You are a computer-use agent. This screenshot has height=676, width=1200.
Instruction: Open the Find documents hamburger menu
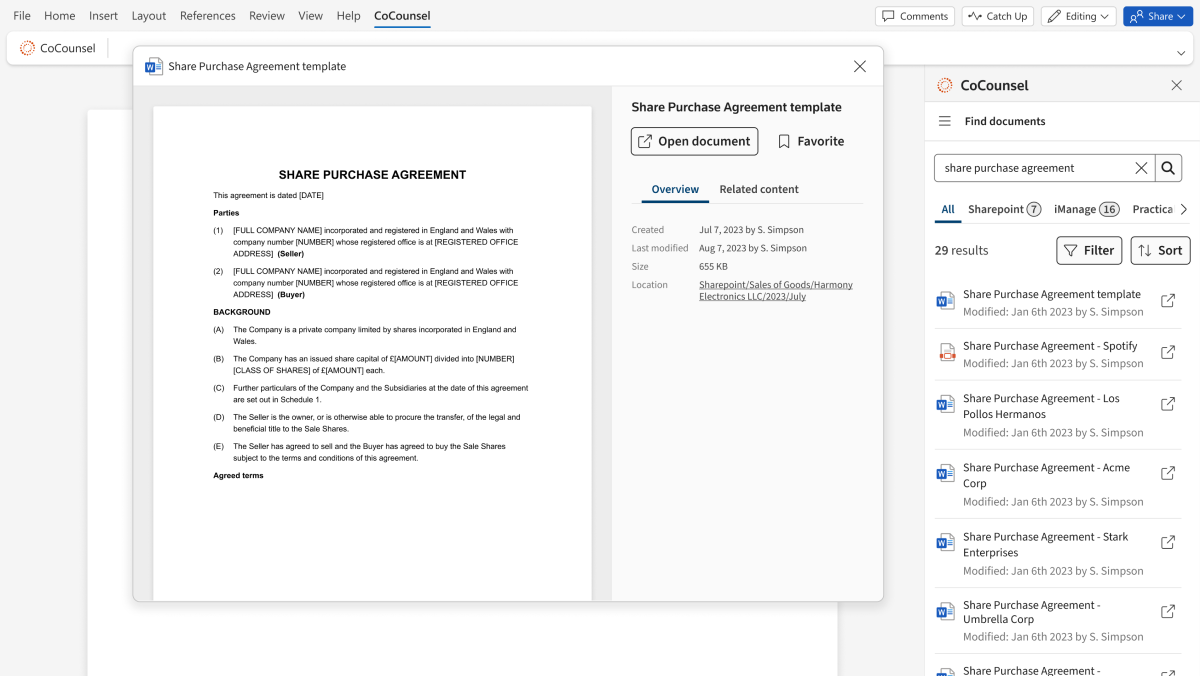tap(945, 121)
